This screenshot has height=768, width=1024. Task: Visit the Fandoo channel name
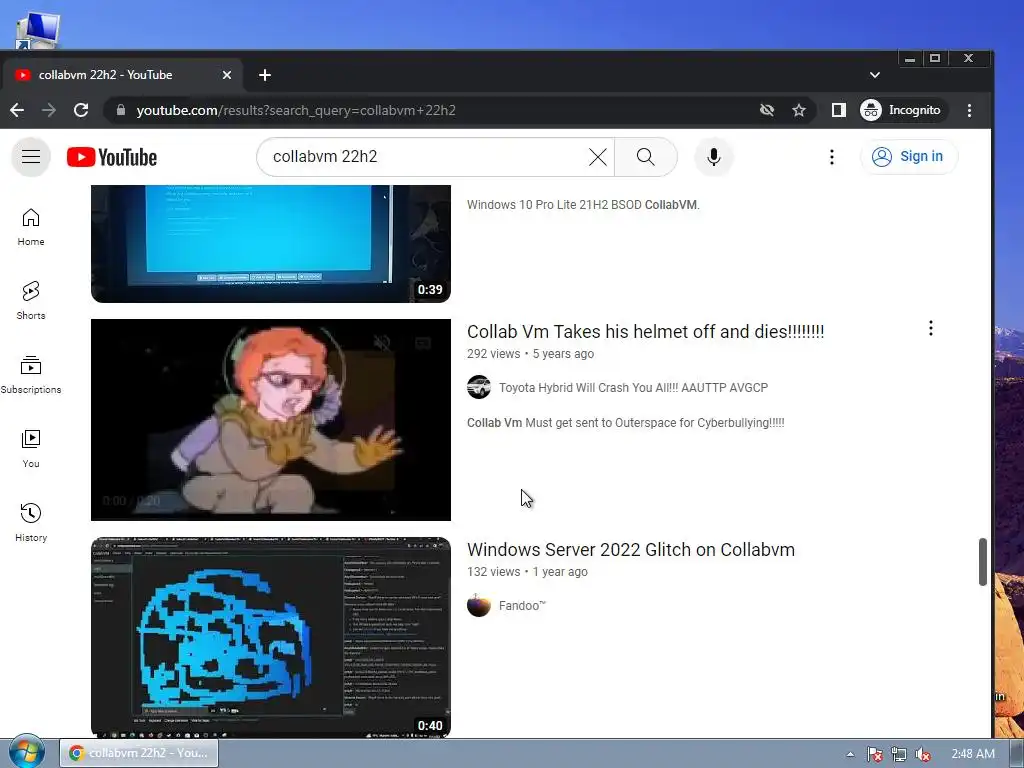(522, 606)
